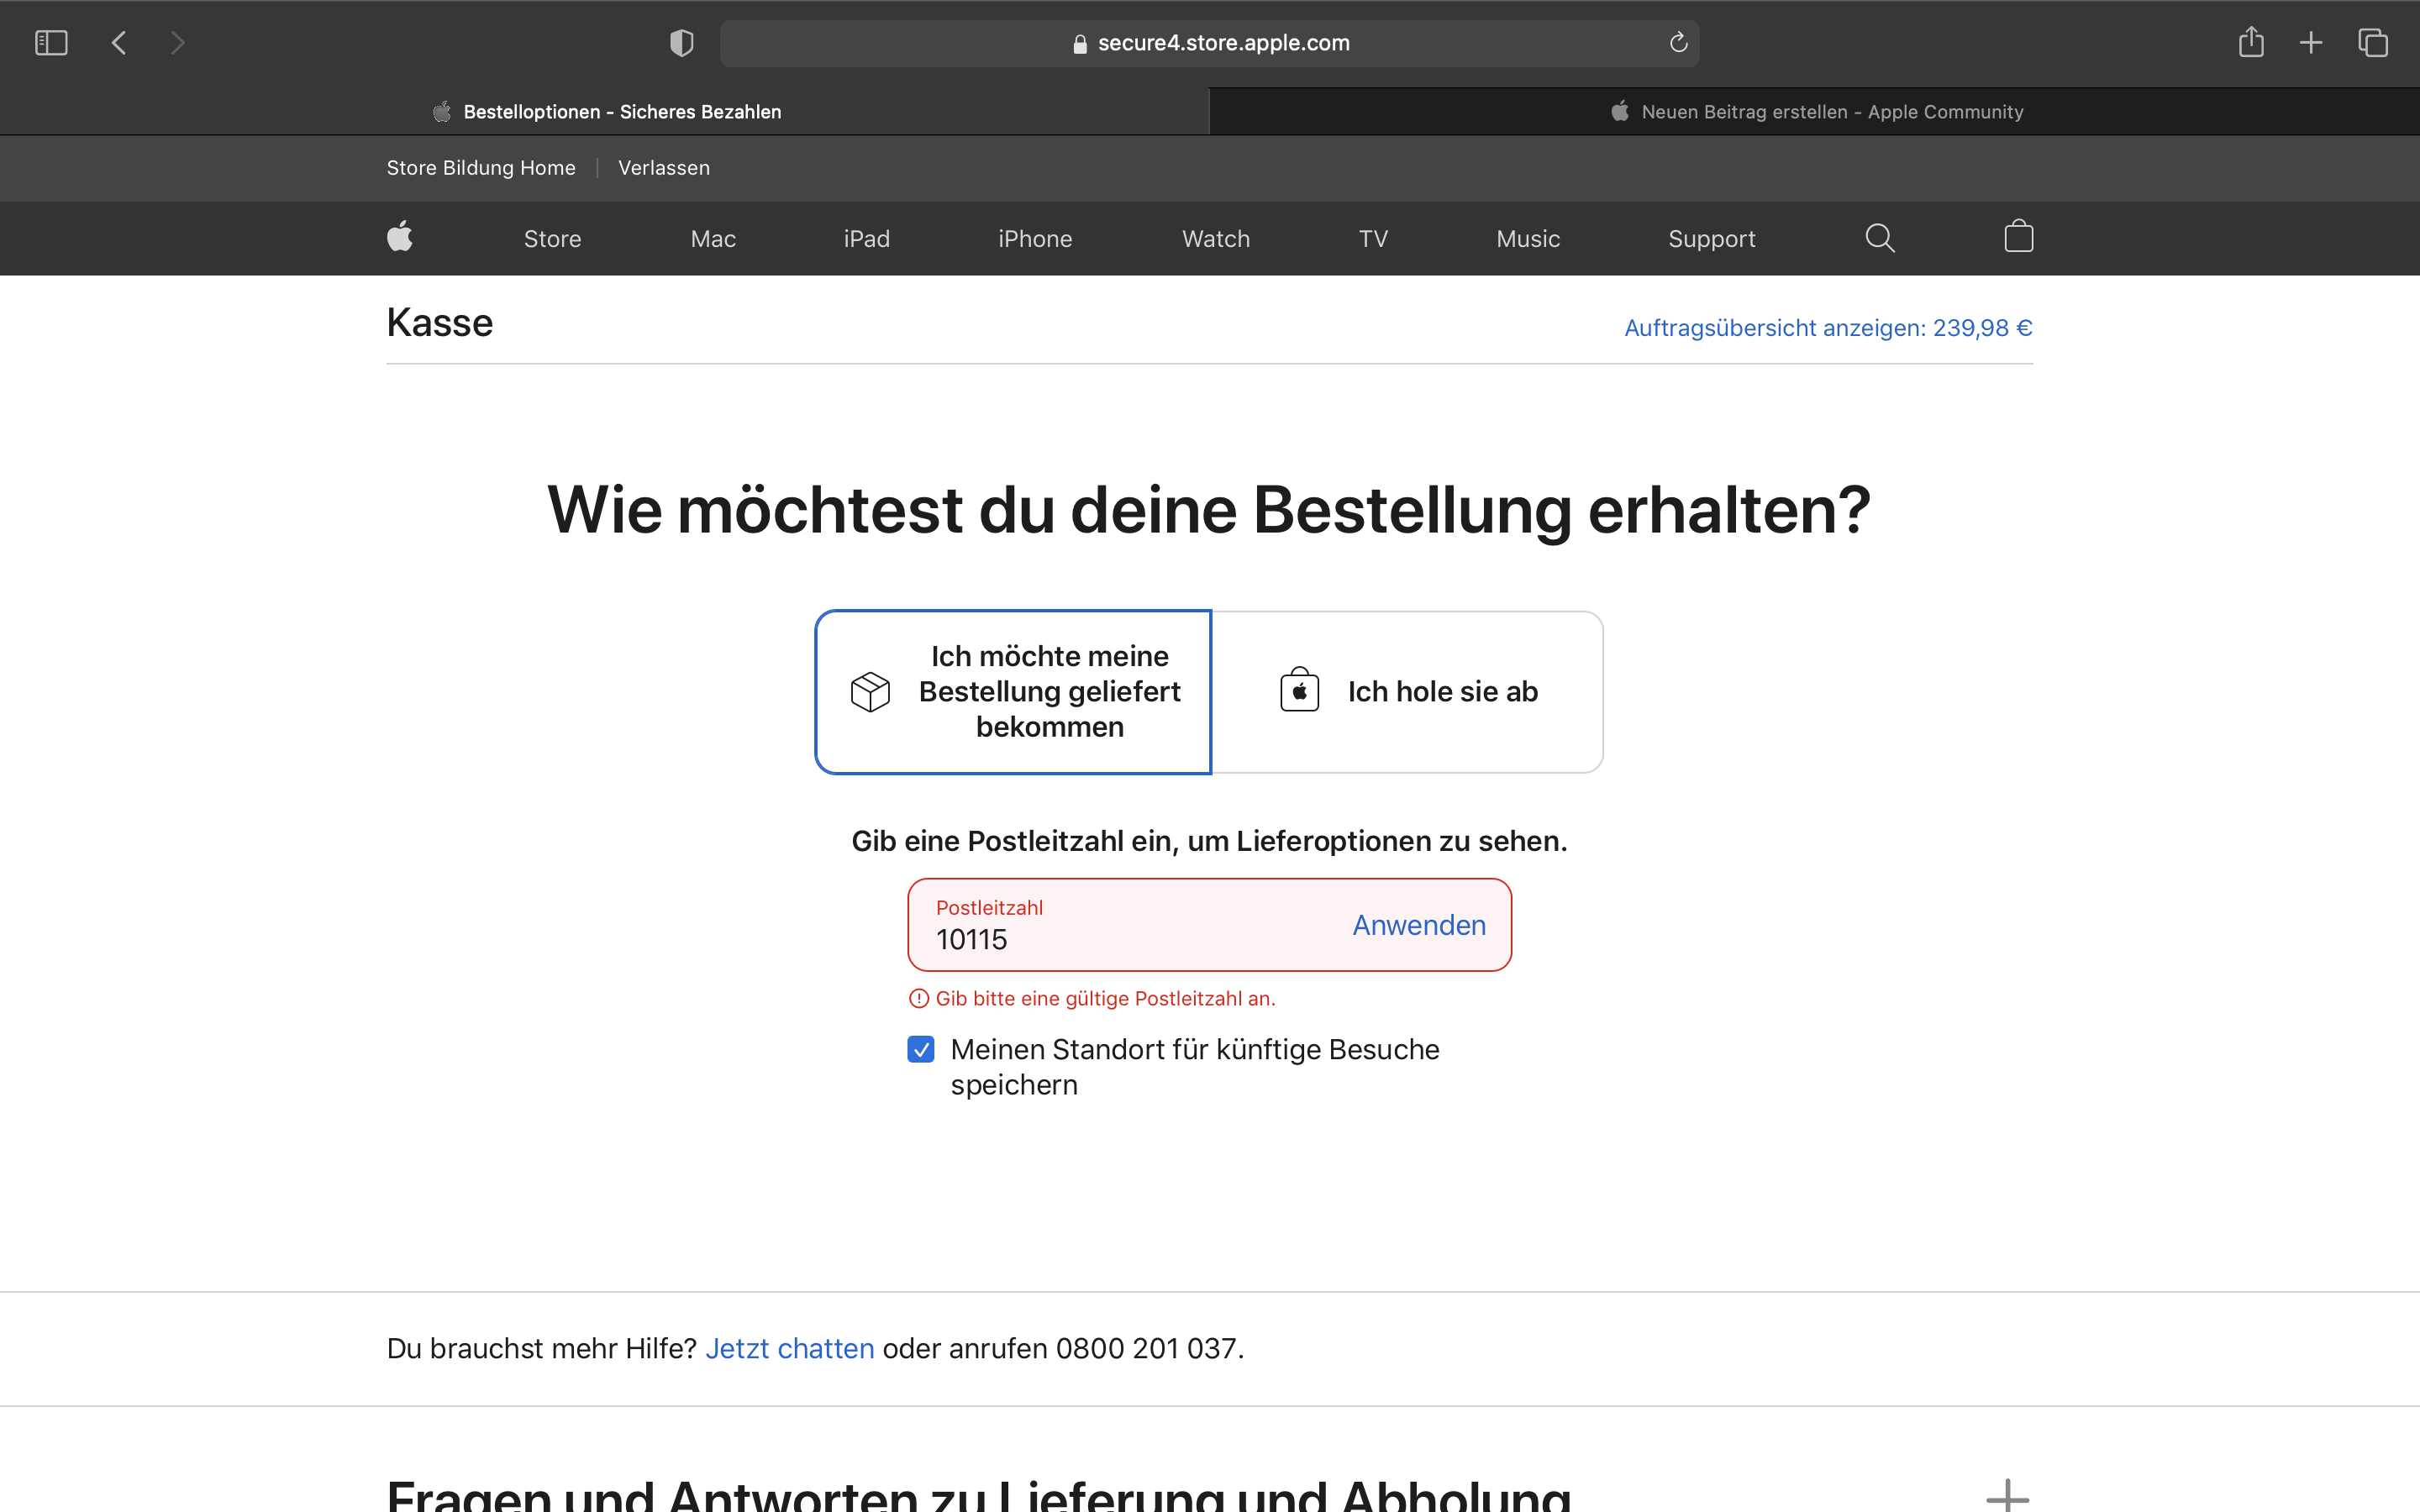Viewport: 2420px width, 1512px height.
Task: Uncheck the save my location checkbox
Action: tap(921, 1049)
